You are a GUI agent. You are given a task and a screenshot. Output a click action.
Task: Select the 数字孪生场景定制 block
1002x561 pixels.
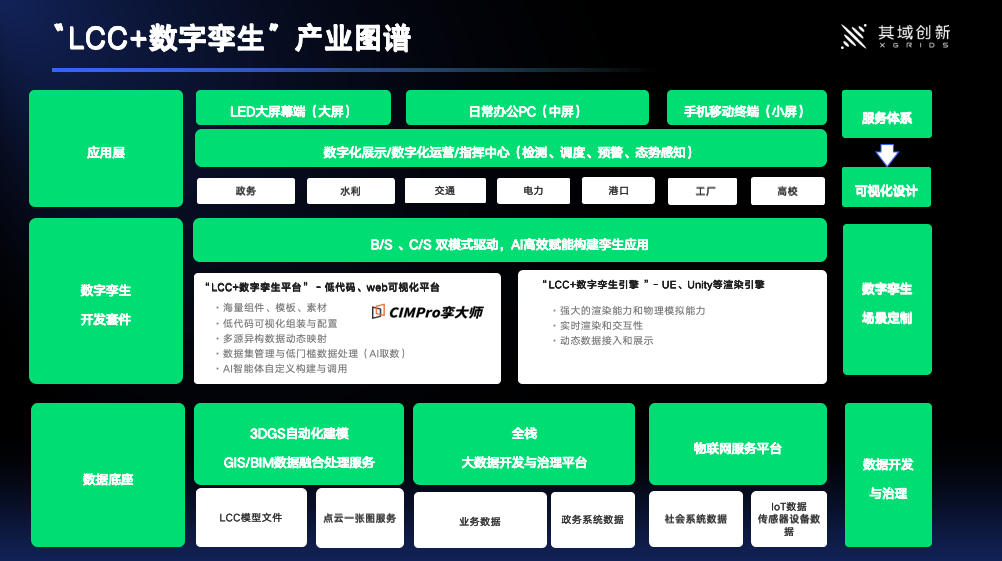point(887,299)
